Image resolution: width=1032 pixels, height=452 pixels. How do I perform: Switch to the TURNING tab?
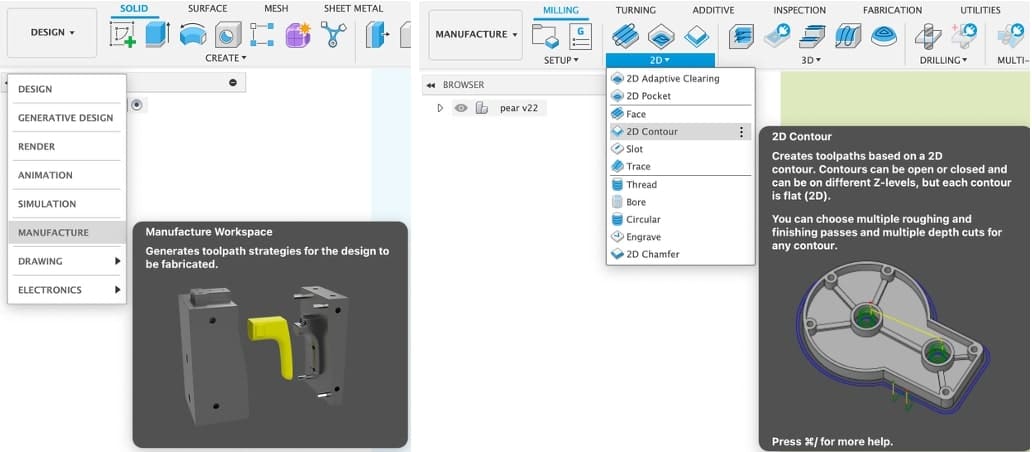tap(636, 10)
